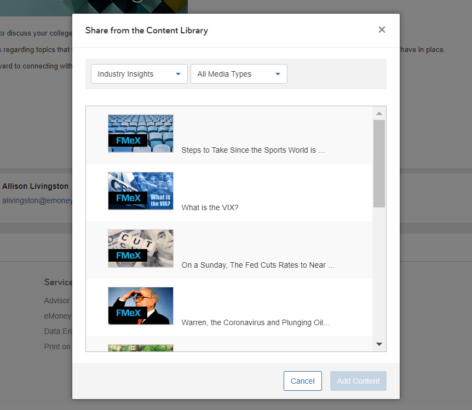Click the scrollbar up arrow in content list
Viewport: 472px width, 410px height.
379,114
